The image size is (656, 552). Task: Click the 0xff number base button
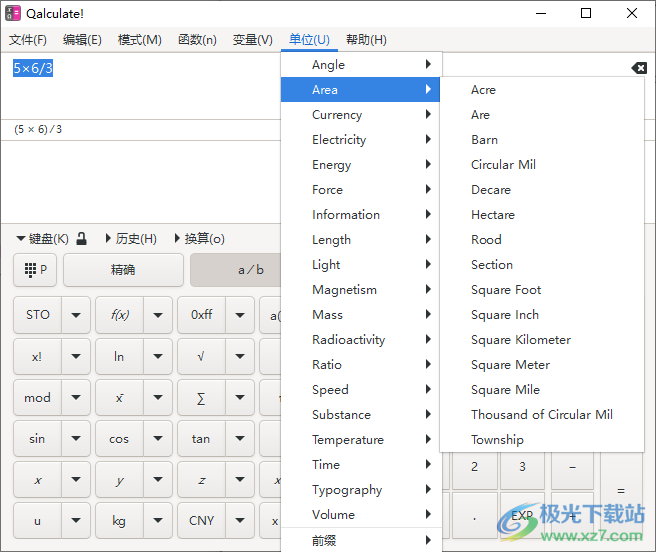[202, 315]
